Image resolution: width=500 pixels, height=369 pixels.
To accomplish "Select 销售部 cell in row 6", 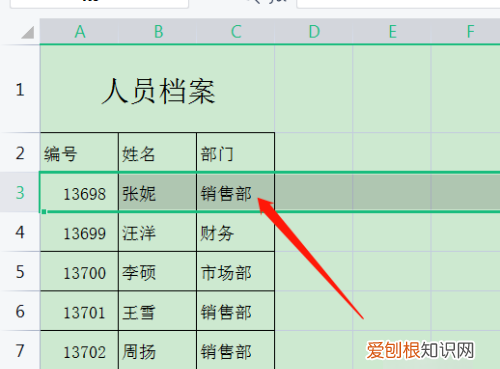I will pos(236,311).
